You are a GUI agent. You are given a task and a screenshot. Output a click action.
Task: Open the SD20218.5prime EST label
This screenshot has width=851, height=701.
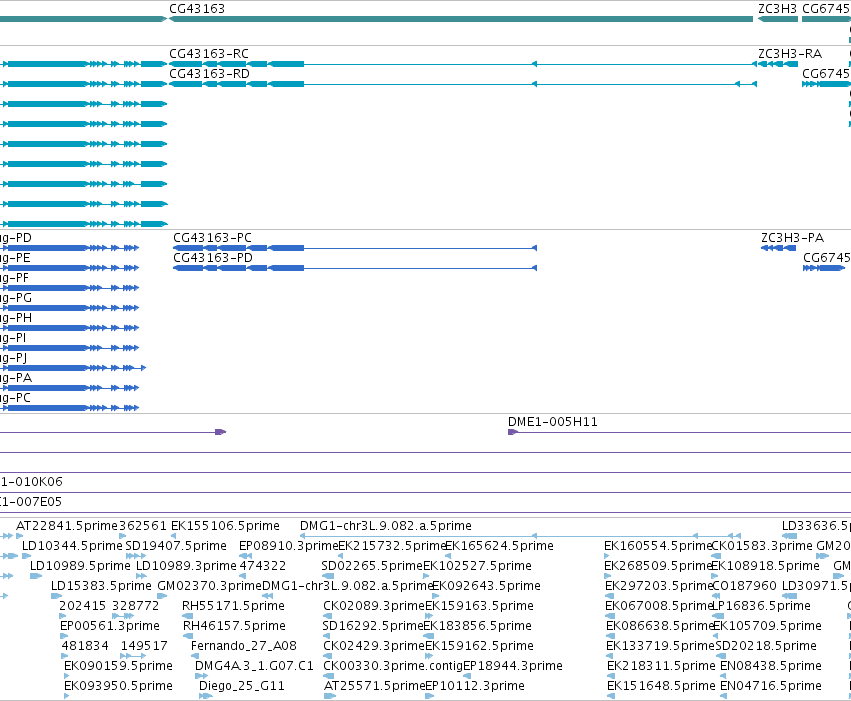[x=766, y=646]
